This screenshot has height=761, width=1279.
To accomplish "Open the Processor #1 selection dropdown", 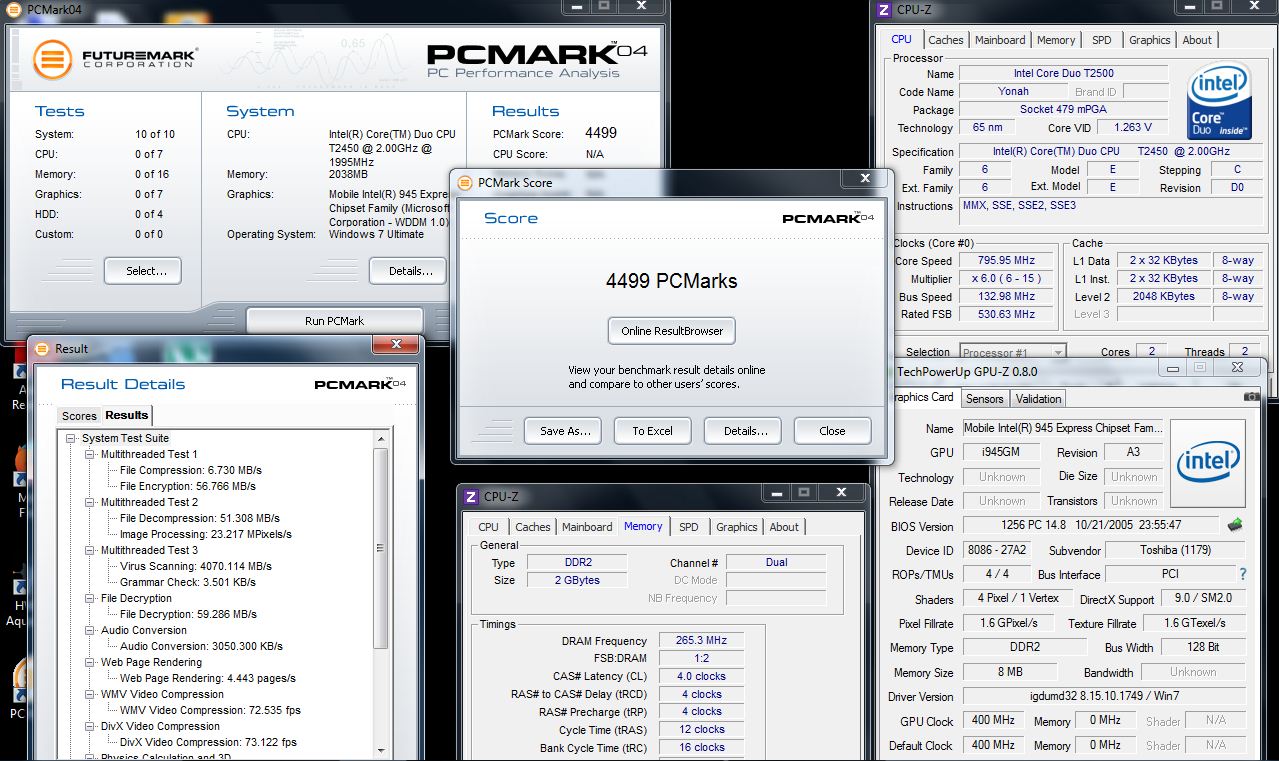I will pos(1012,352).
